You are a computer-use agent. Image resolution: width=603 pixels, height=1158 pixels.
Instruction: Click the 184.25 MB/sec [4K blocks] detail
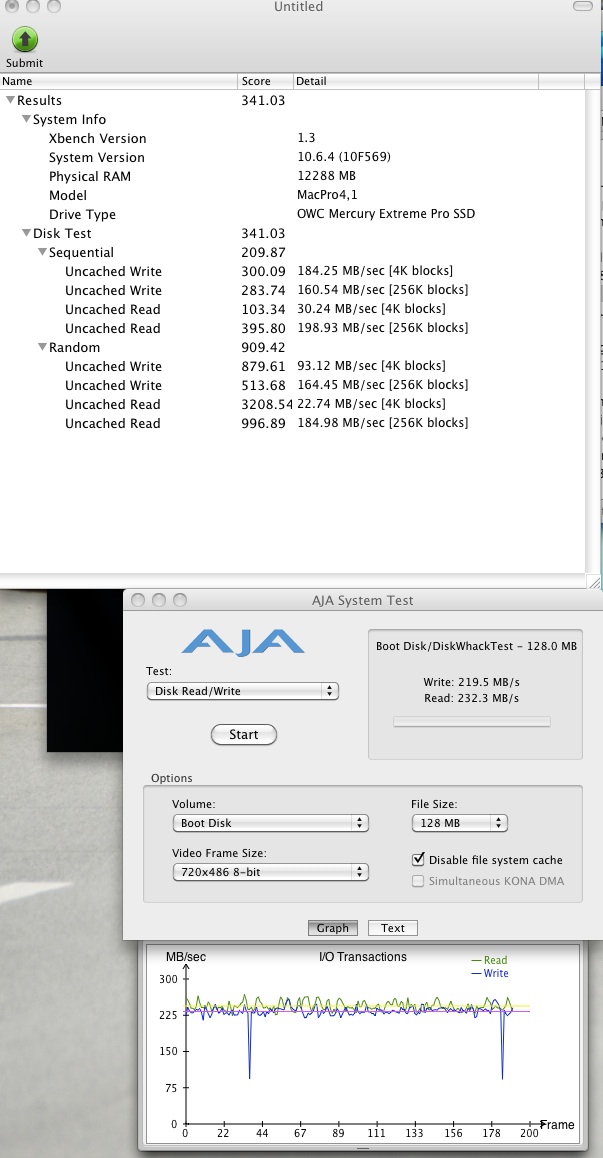point(375,271)
